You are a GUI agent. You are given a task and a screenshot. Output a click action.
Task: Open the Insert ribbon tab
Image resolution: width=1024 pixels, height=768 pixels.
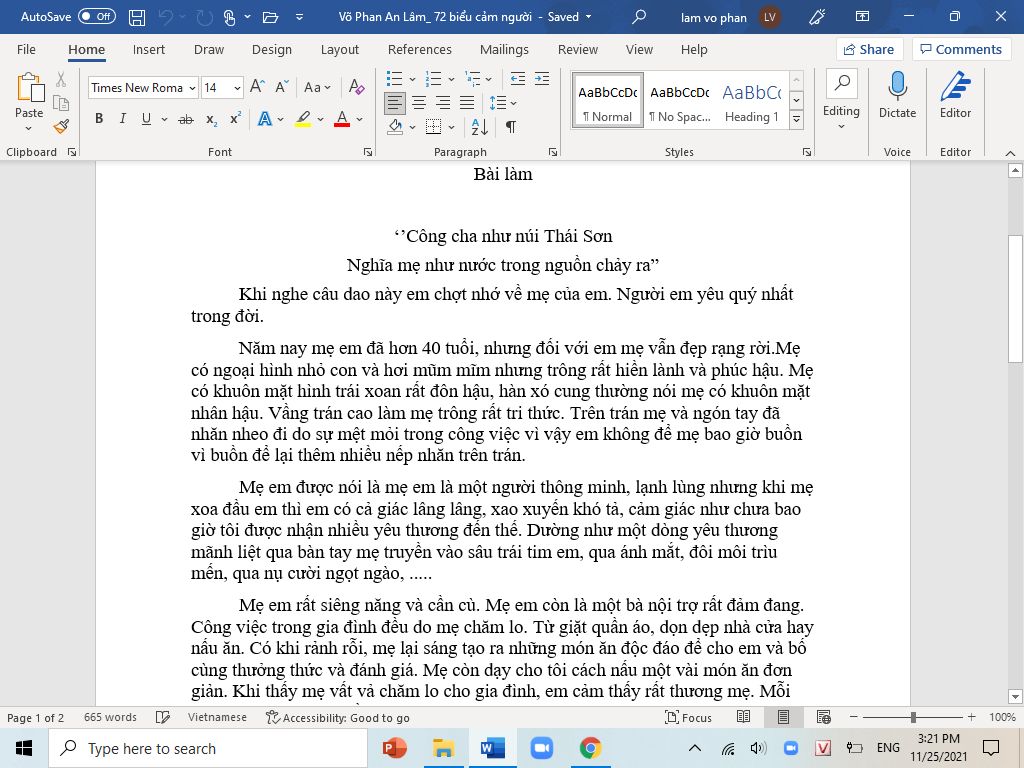click(x=149, y=50)
